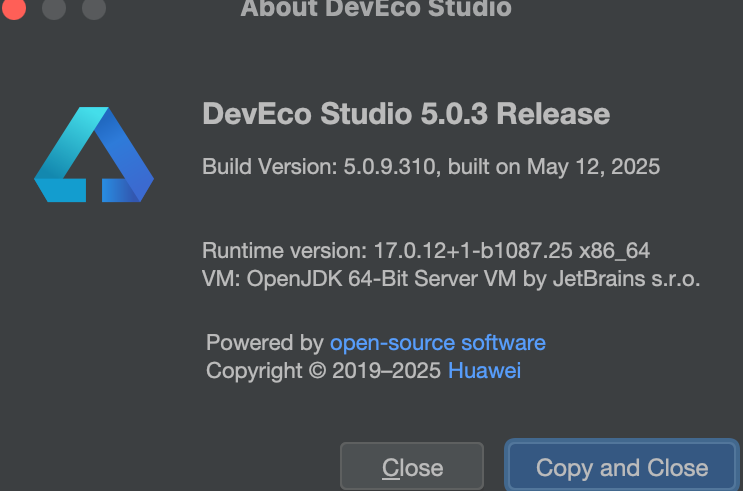743x491 pixels.
Task: Click the About DevEco Studio title bar
Action: (375, 9)
